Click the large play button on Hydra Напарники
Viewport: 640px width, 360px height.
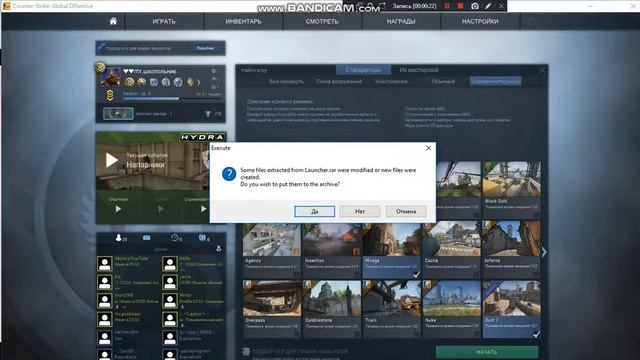coord(111,160)
